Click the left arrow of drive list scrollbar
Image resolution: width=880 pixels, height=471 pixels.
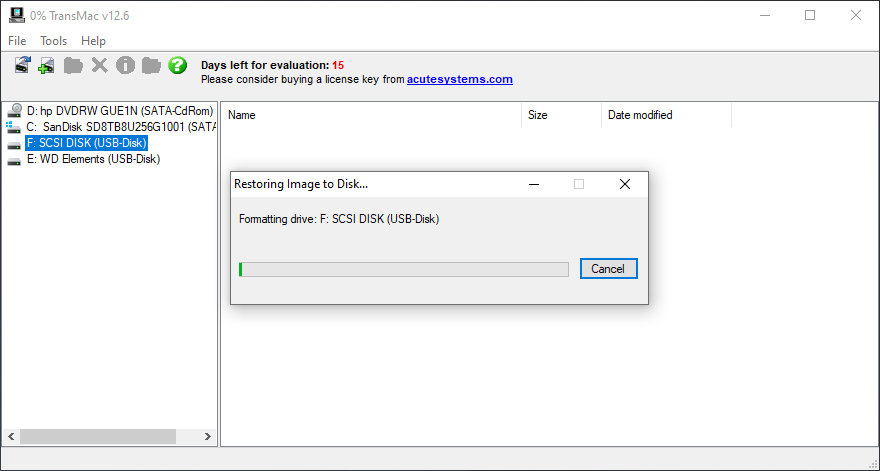(x=11, y=436)
